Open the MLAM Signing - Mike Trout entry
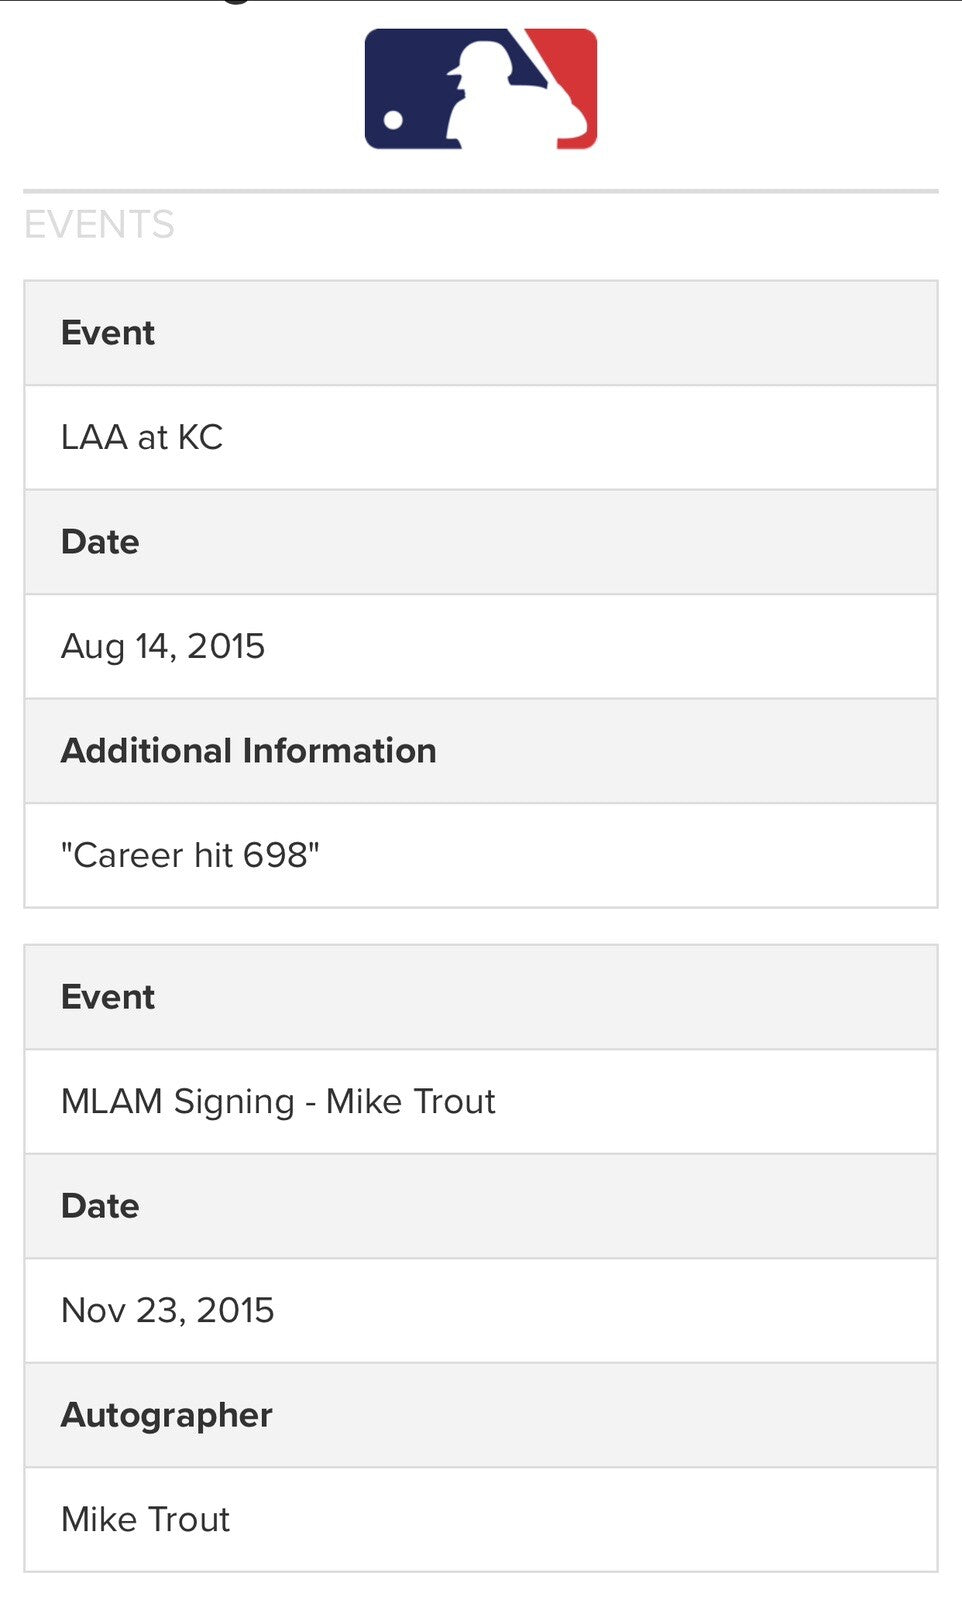 pos(278,1102)
